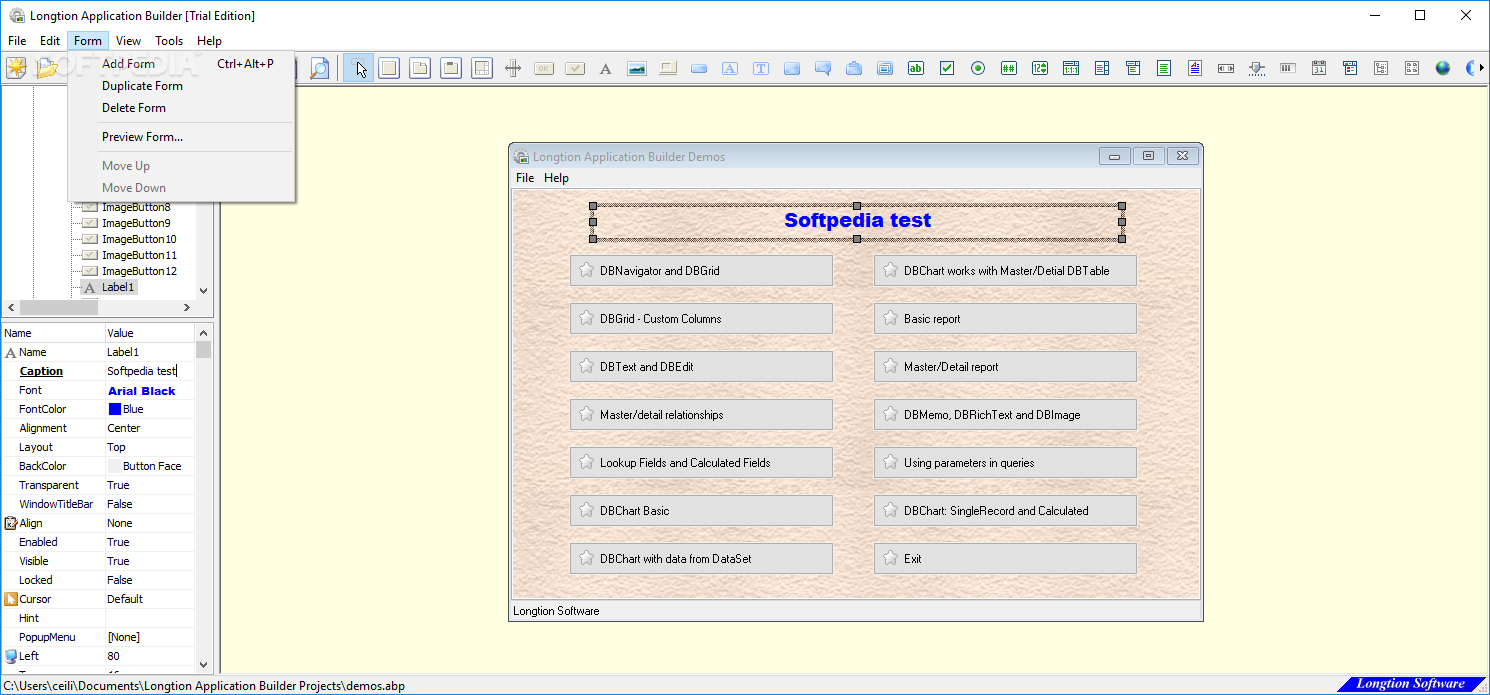
Task: Open the View menu
Action: (x=128, y=41)
